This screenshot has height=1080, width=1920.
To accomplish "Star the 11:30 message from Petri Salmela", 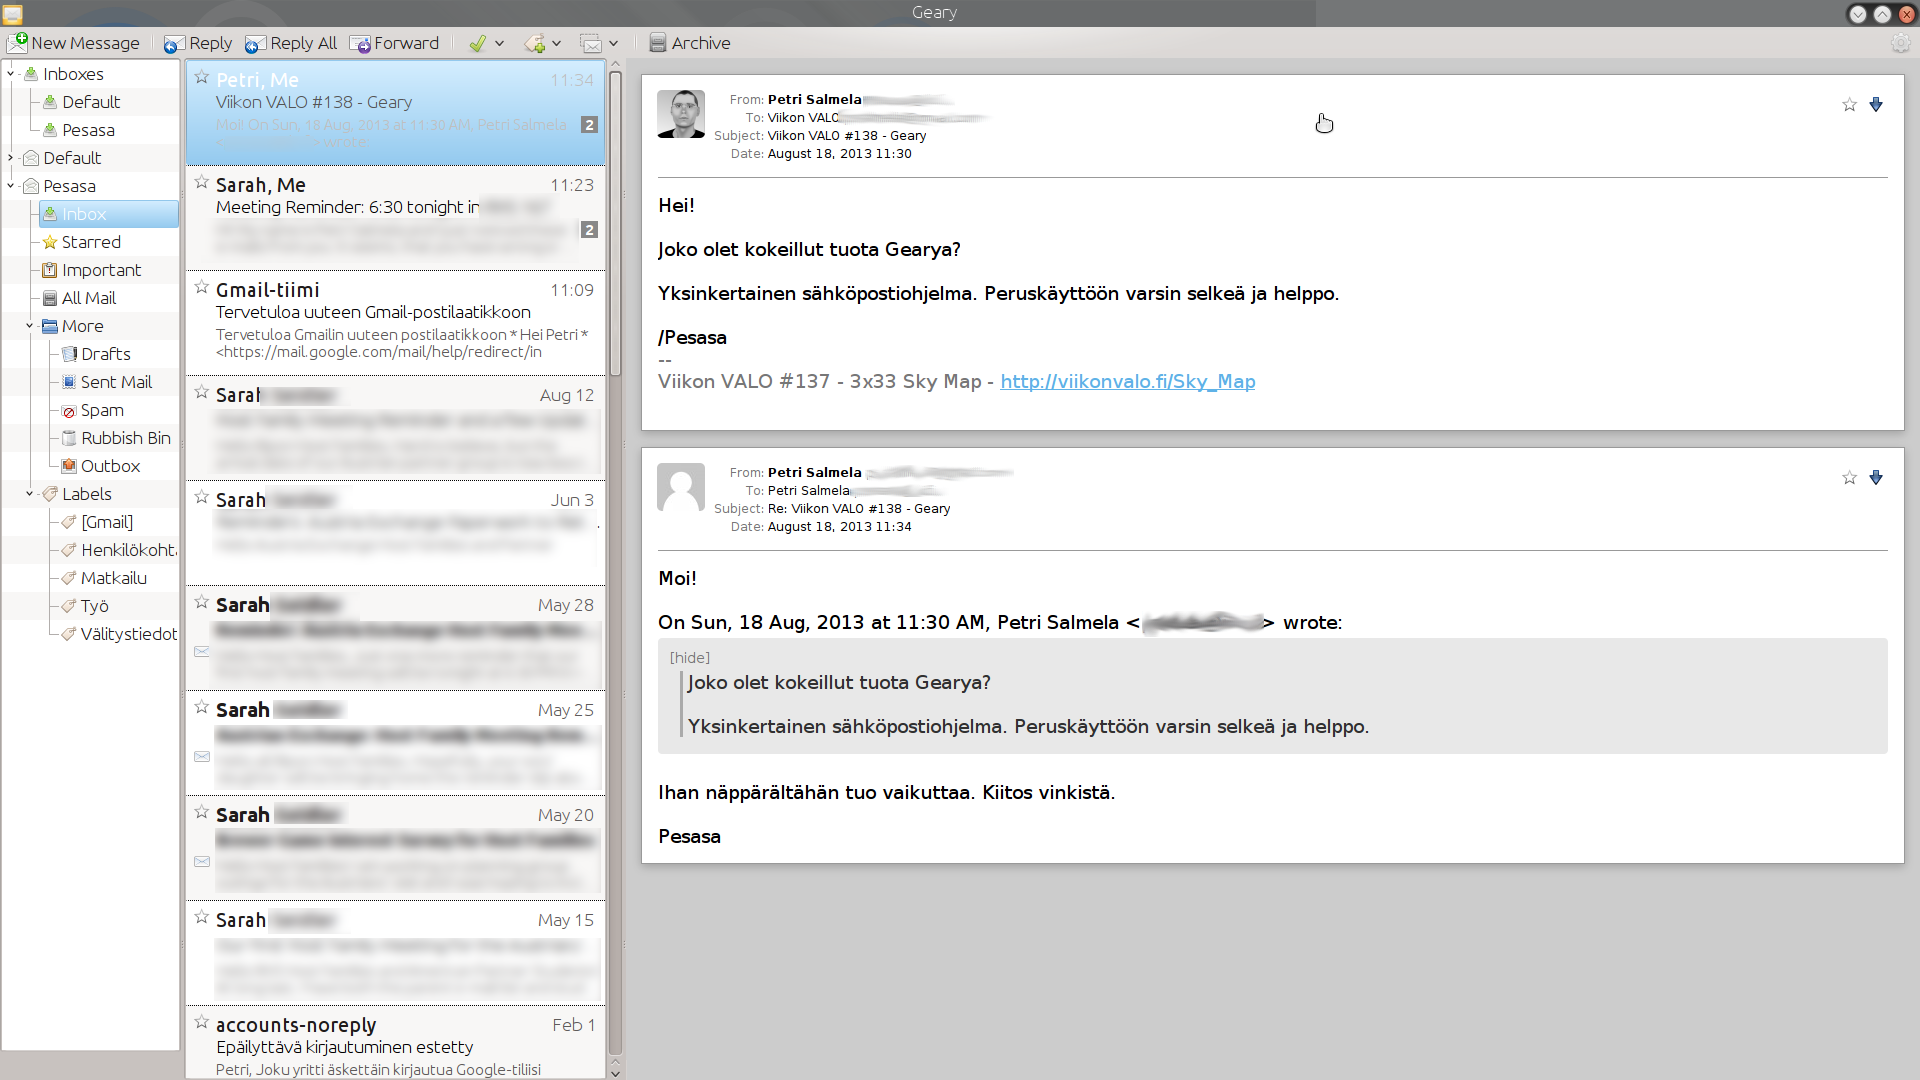I will (1849, 105).
